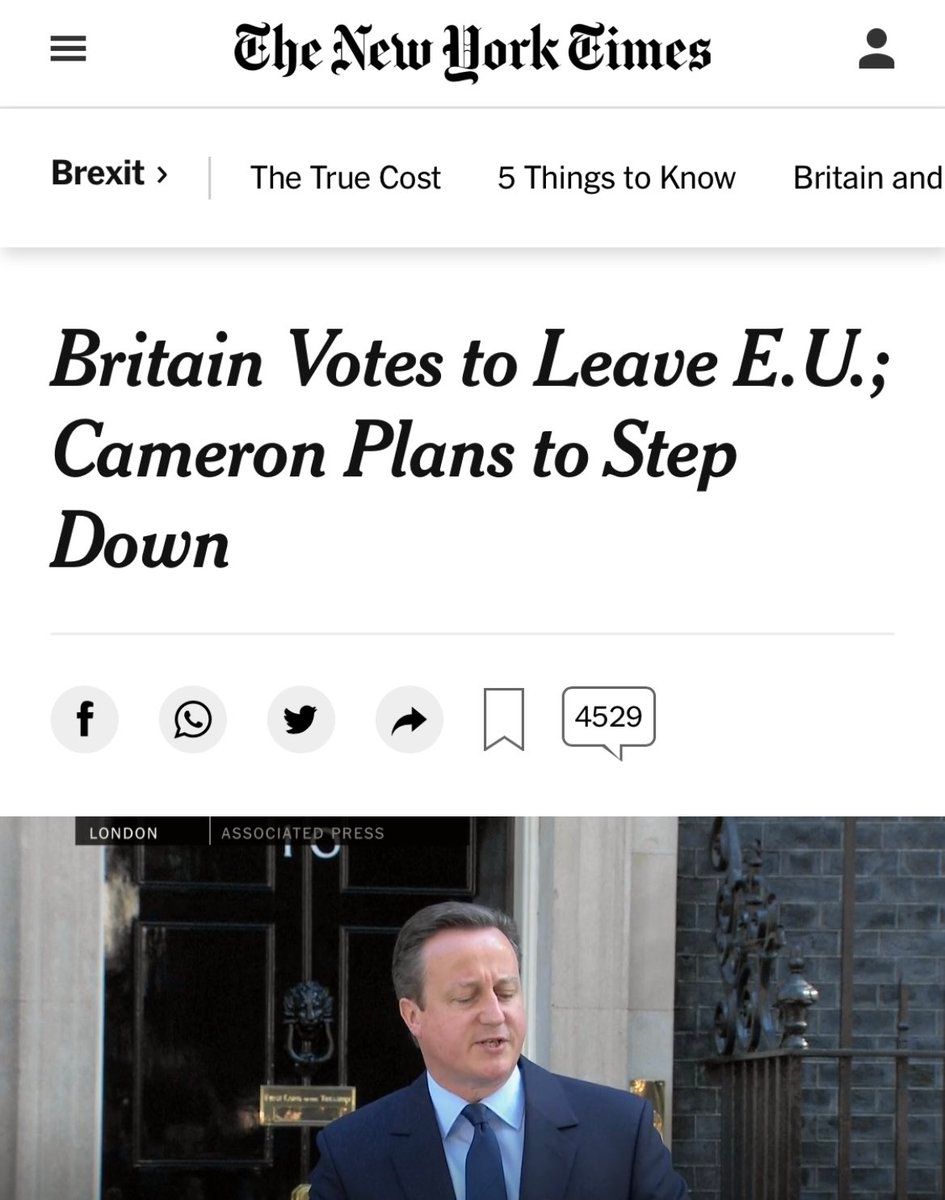
Task: Click the ASSOCIATED PRESS credit label
Action: (302, 832)
